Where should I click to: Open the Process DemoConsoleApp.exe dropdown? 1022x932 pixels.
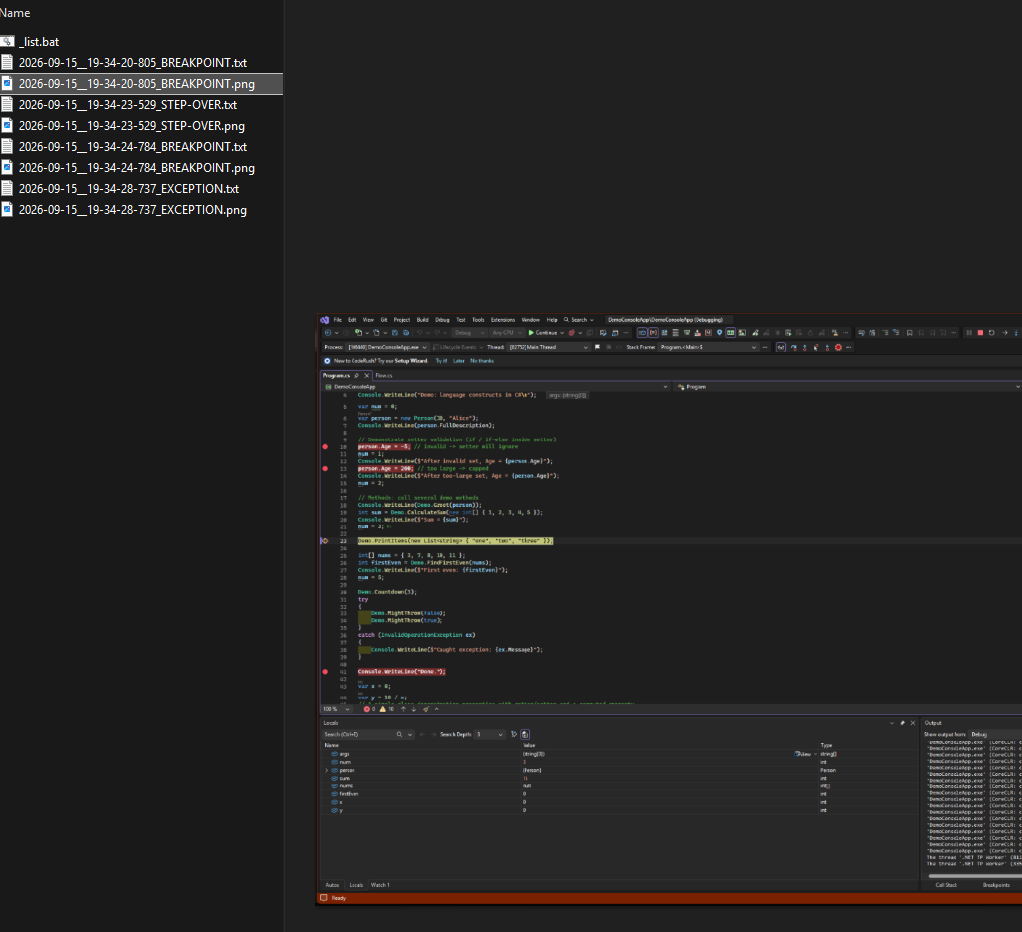387,347
